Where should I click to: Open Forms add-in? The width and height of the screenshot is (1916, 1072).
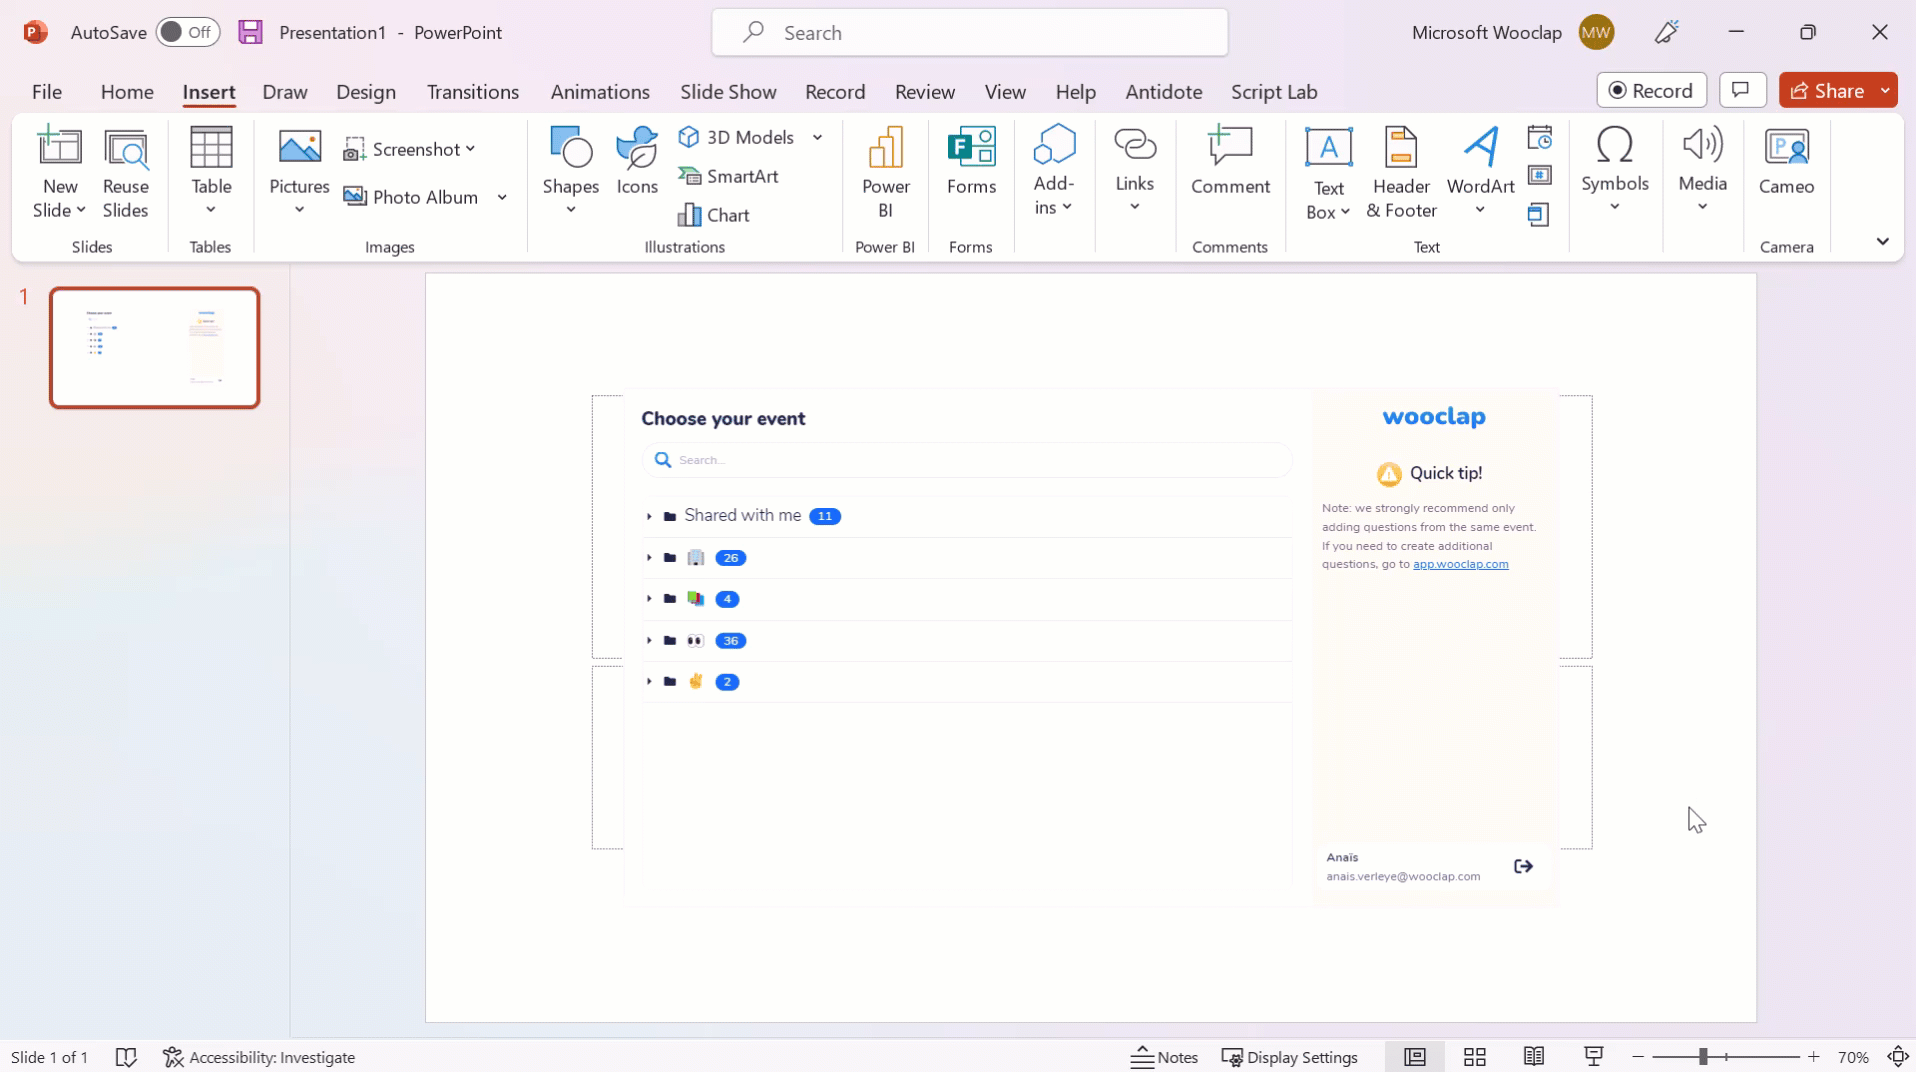[x=971, y=161]
